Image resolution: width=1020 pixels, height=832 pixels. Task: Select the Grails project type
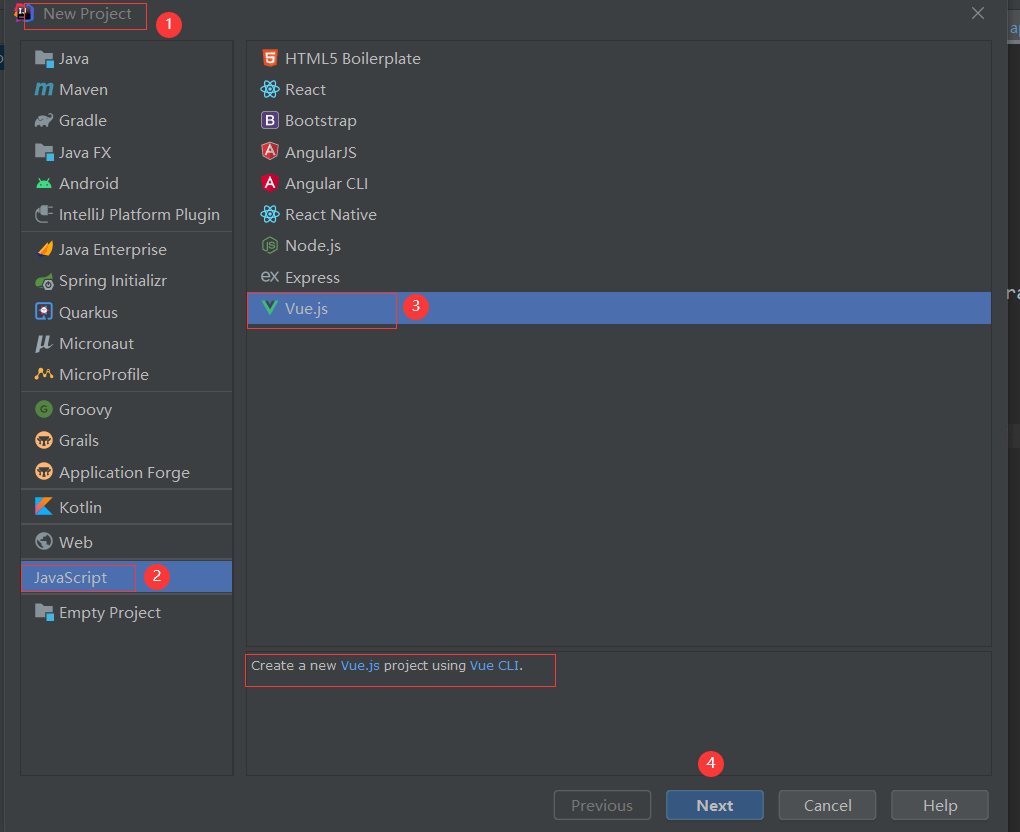[126, 440]
